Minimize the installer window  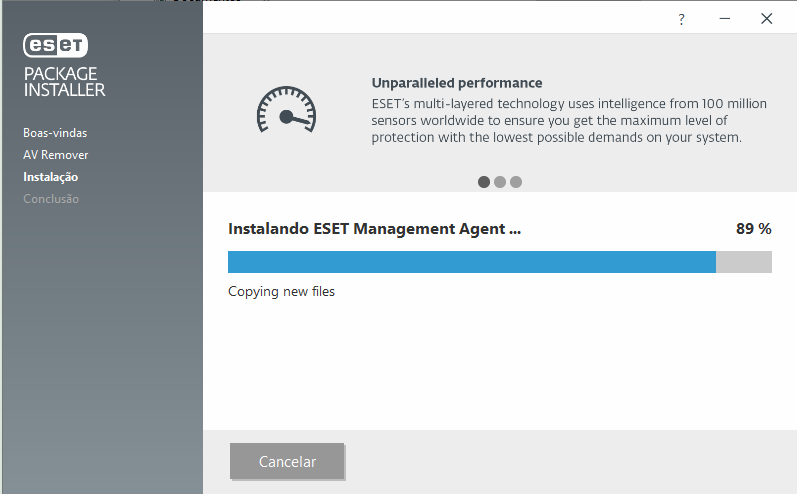[x=723, y=19]
